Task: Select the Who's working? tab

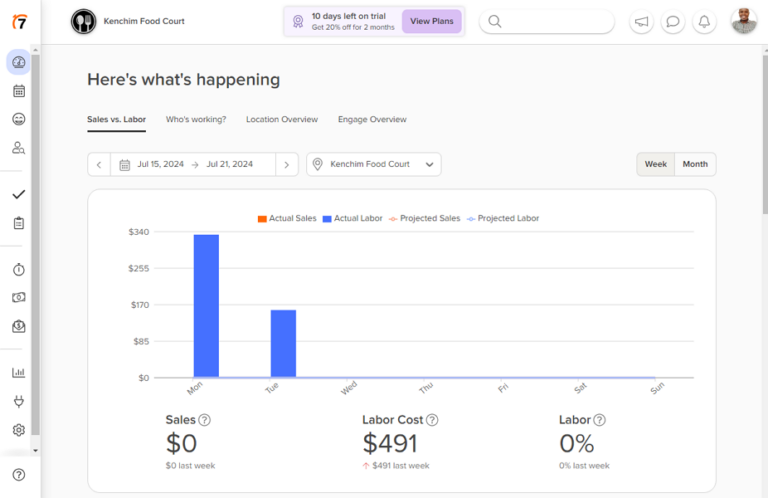Action: 196,119
